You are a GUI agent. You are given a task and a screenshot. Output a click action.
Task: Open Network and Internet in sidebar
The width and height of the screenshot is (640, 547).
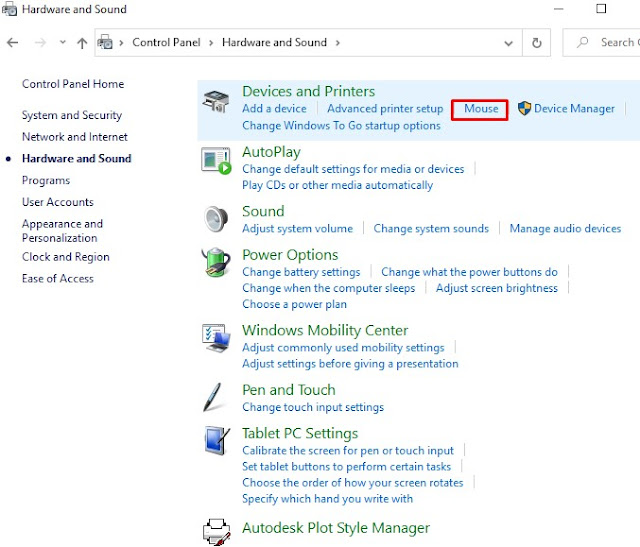[75, 137]
